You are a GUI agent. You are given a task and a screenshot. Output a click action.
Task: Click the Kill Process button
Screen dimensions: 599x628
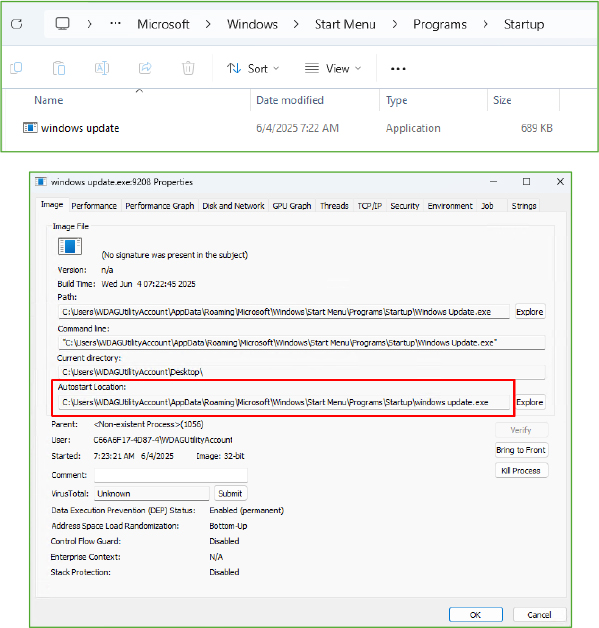pos(521,471)
